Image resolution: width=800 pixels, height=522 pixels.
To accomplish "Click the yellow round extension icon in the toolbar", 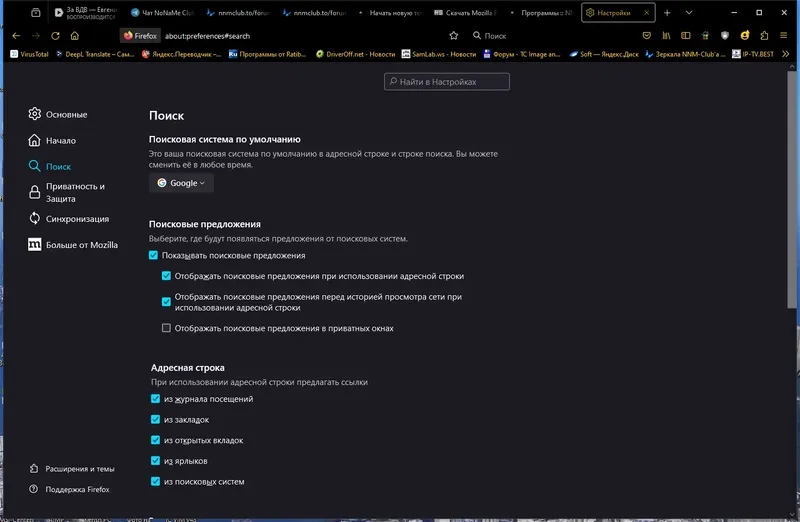I will (745, 36).
